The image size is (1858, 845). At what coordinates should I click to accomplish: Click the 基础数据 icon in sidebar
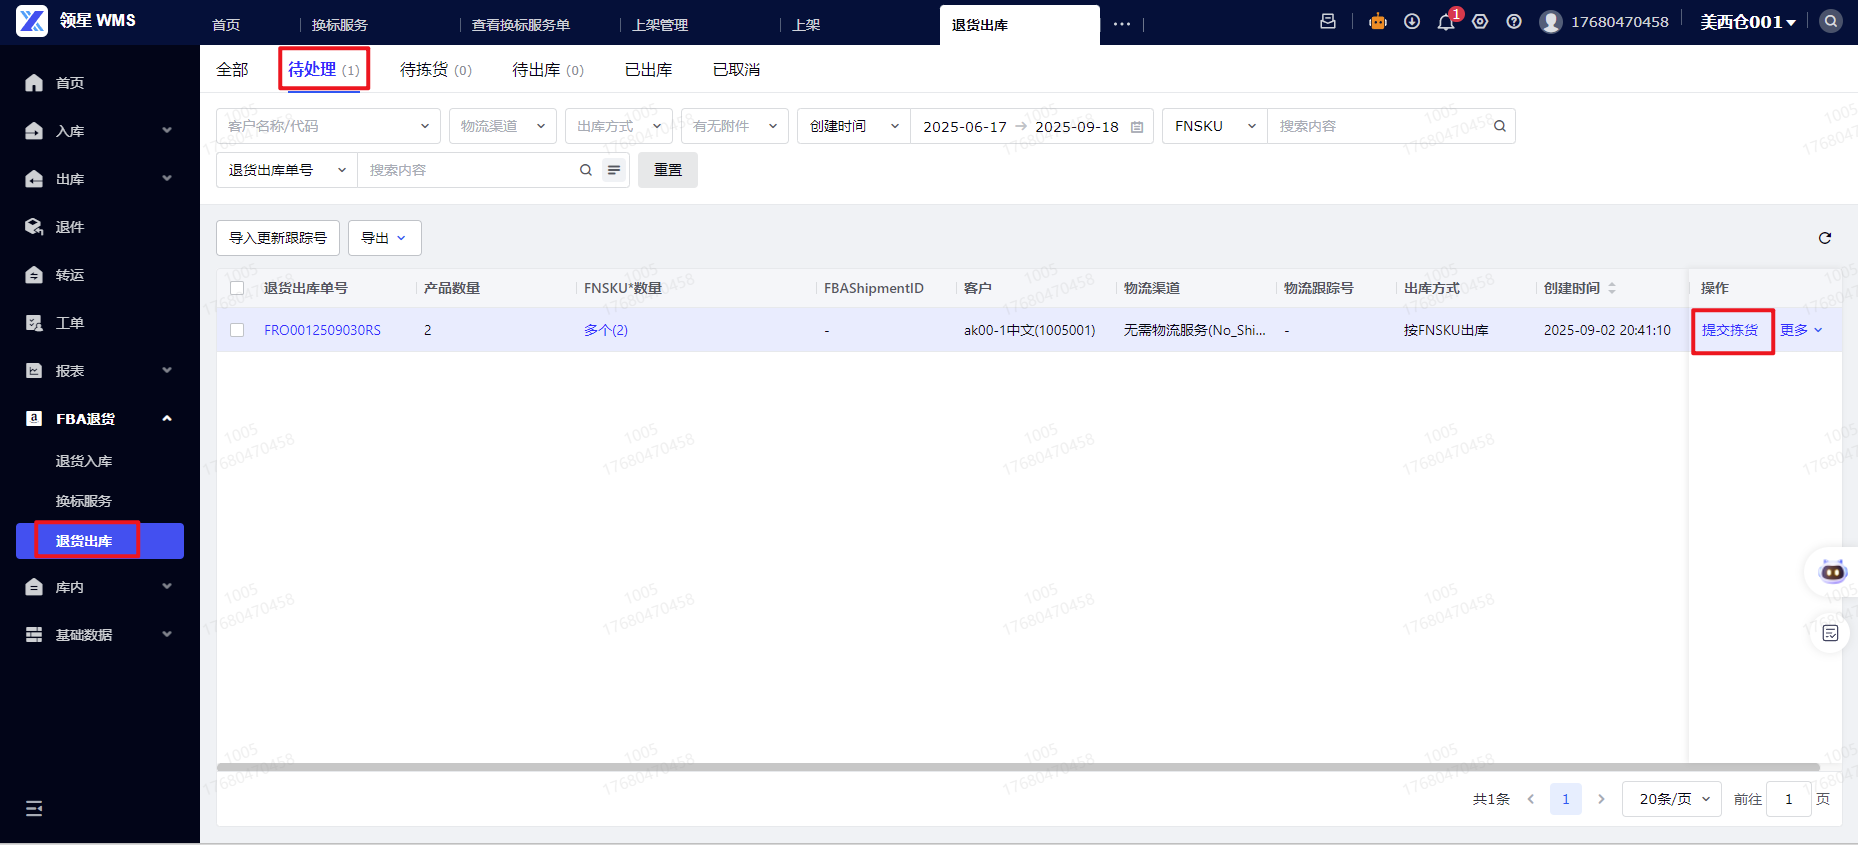tap(34, 635)
